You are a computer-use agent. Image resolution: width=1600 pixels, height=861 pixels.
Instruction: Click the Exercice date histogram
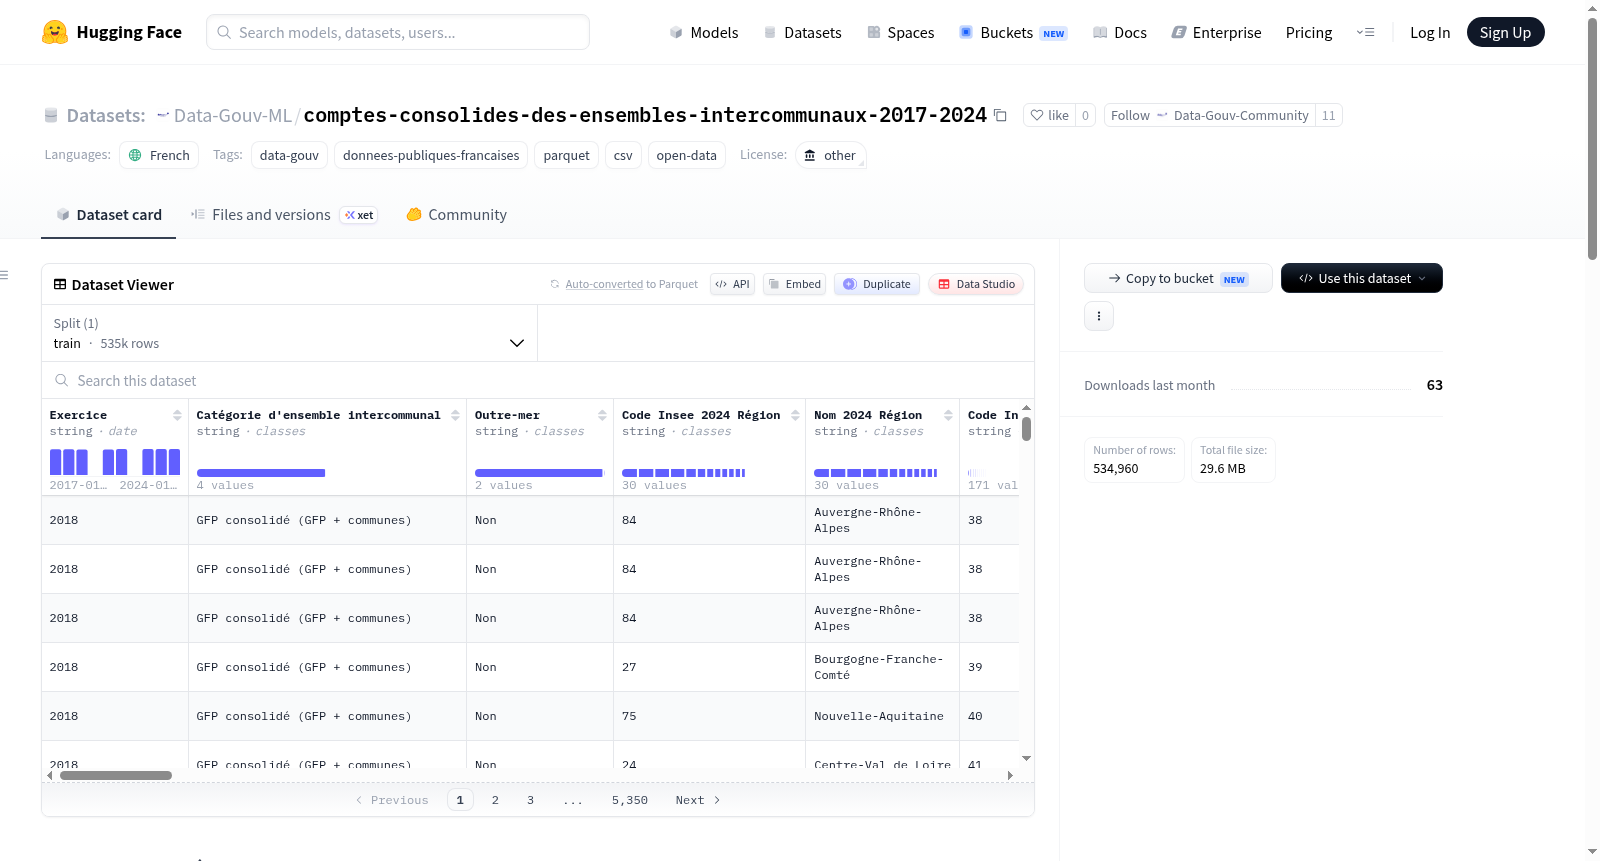[115, 461]
